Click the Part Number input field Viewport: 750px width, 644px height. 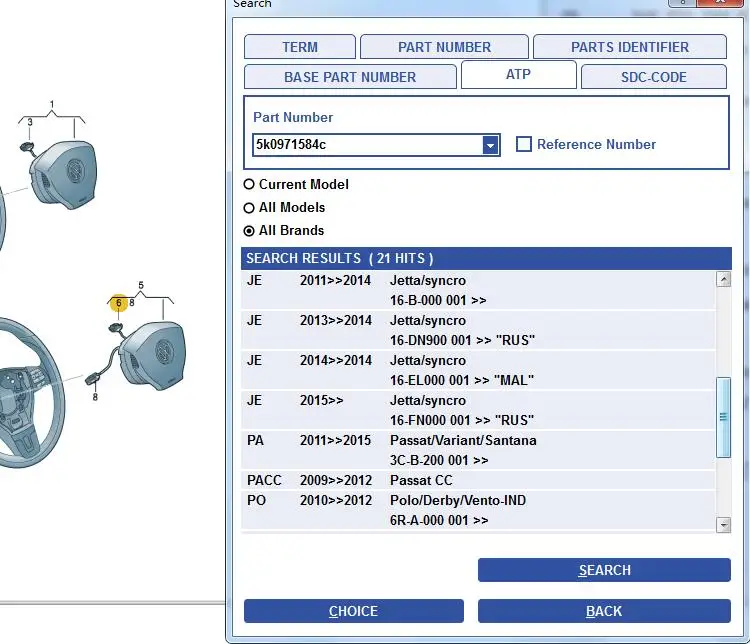coord(367,144)
